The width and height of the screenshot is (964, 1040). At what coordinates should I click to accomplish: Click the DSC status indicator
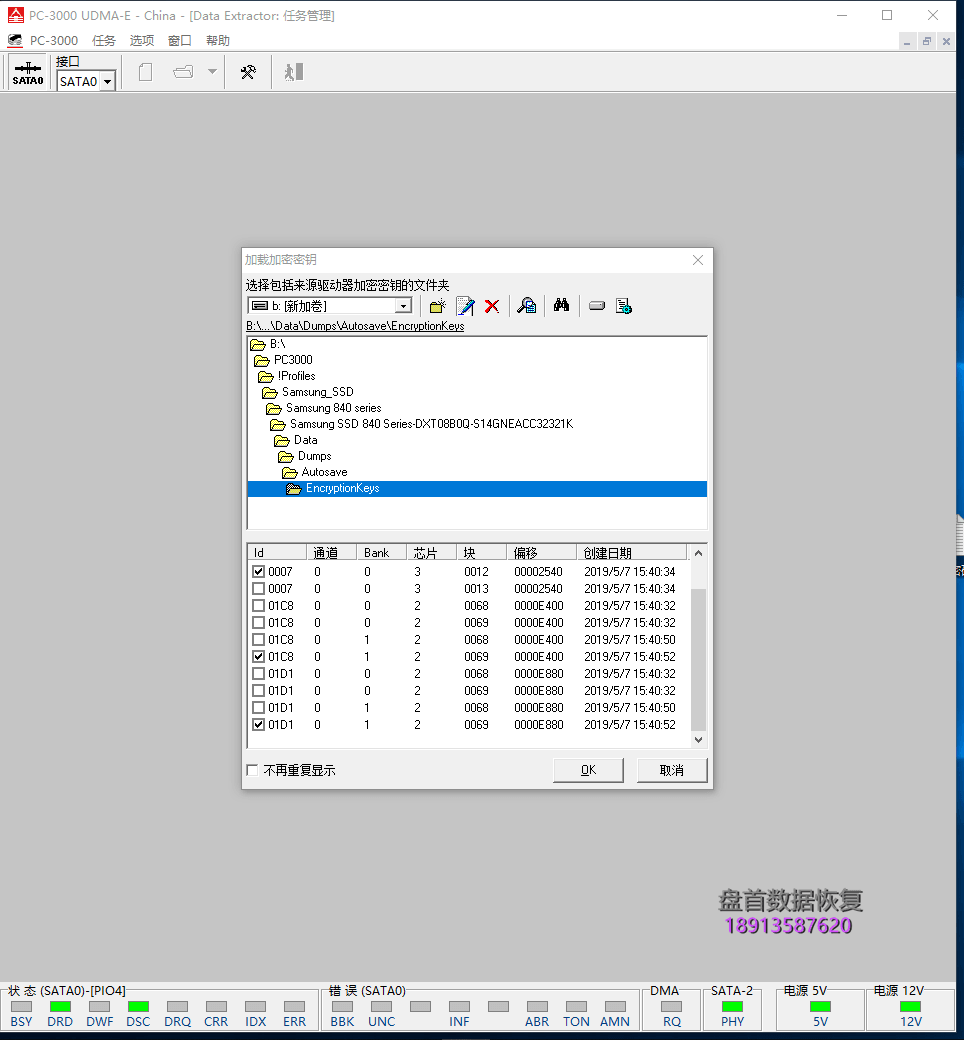(138, 1006)
